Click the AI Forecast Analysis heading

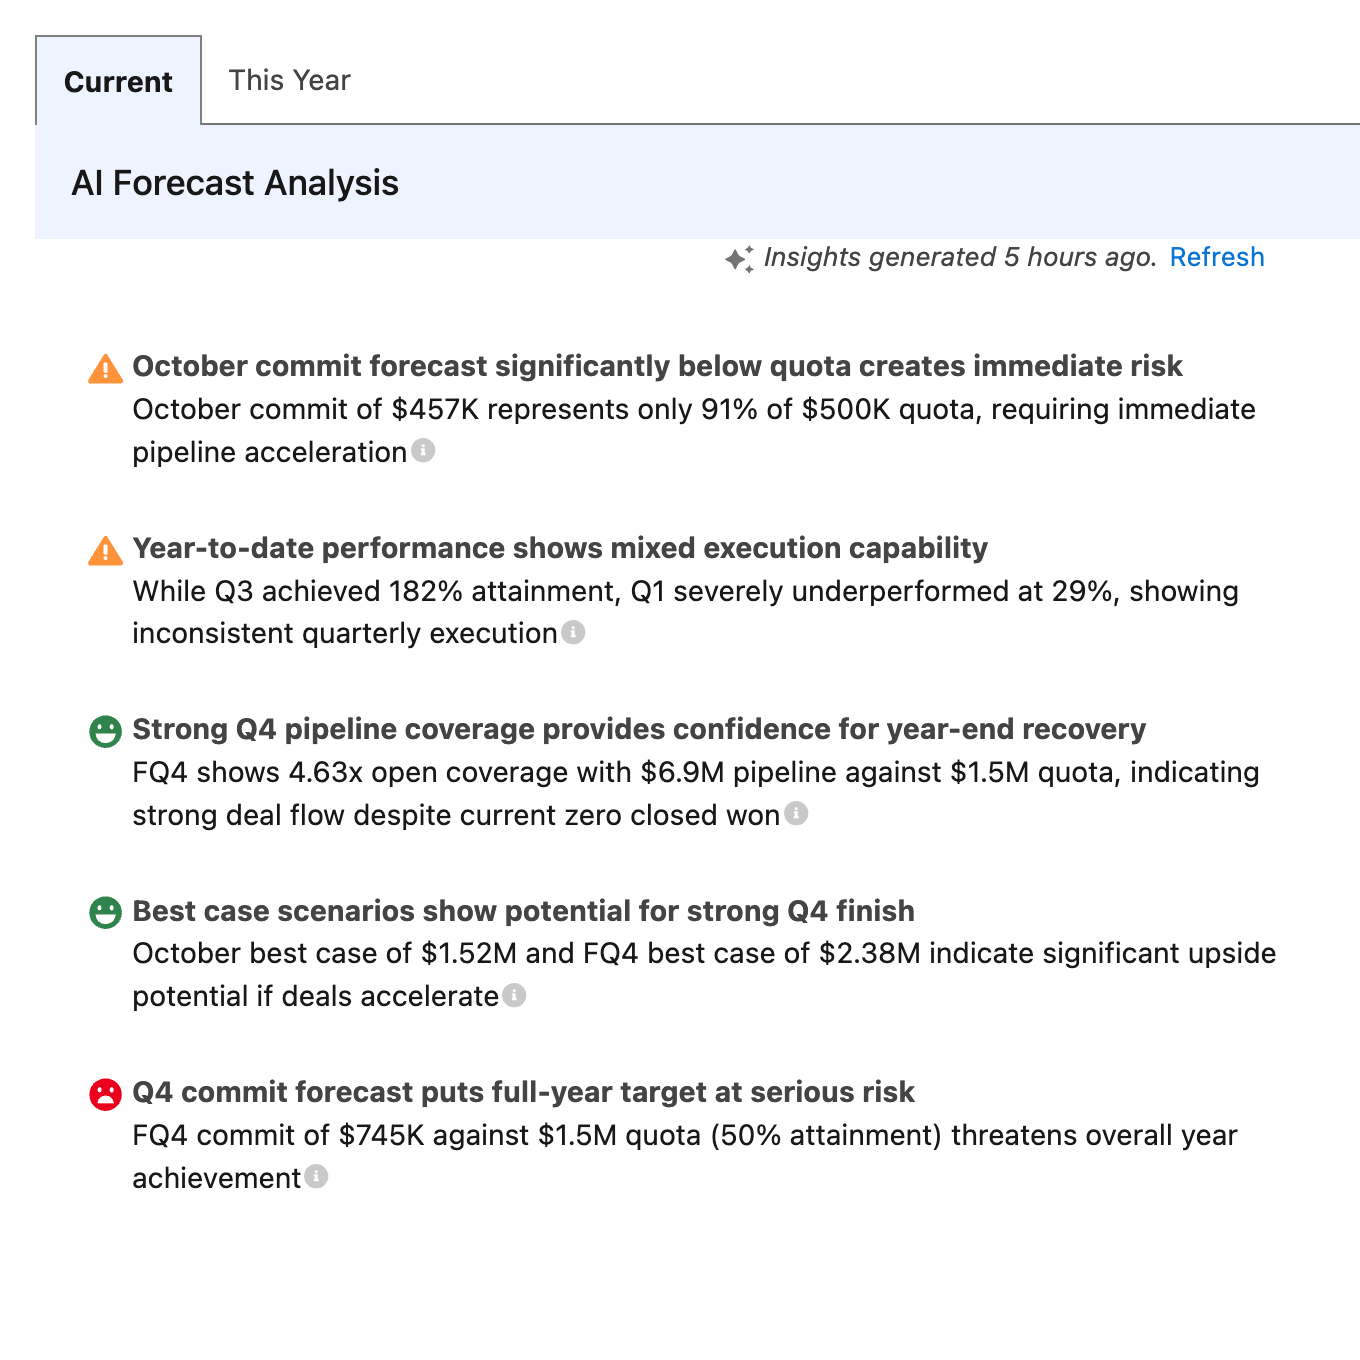tap(235, 183)
